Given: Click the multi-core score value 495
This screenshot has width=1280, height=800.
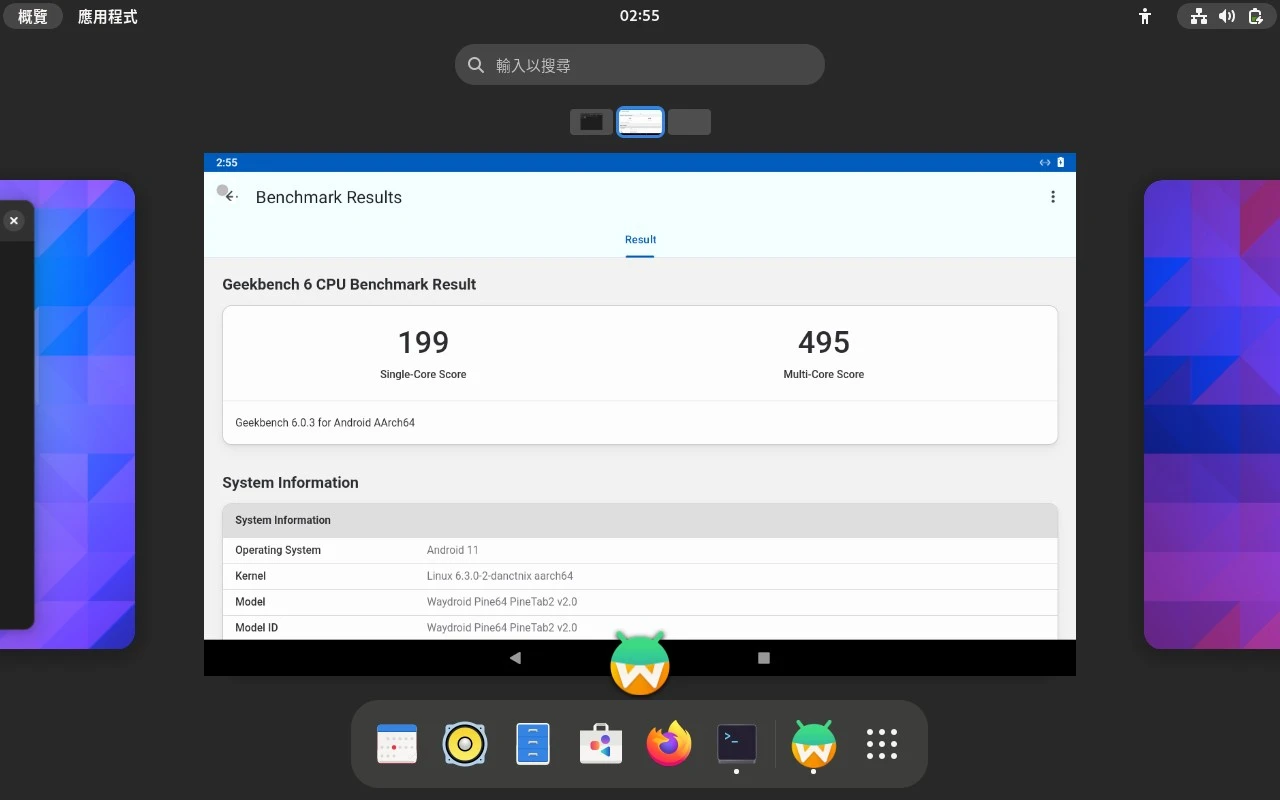Looking at the screenshot, I should [824, 342].
